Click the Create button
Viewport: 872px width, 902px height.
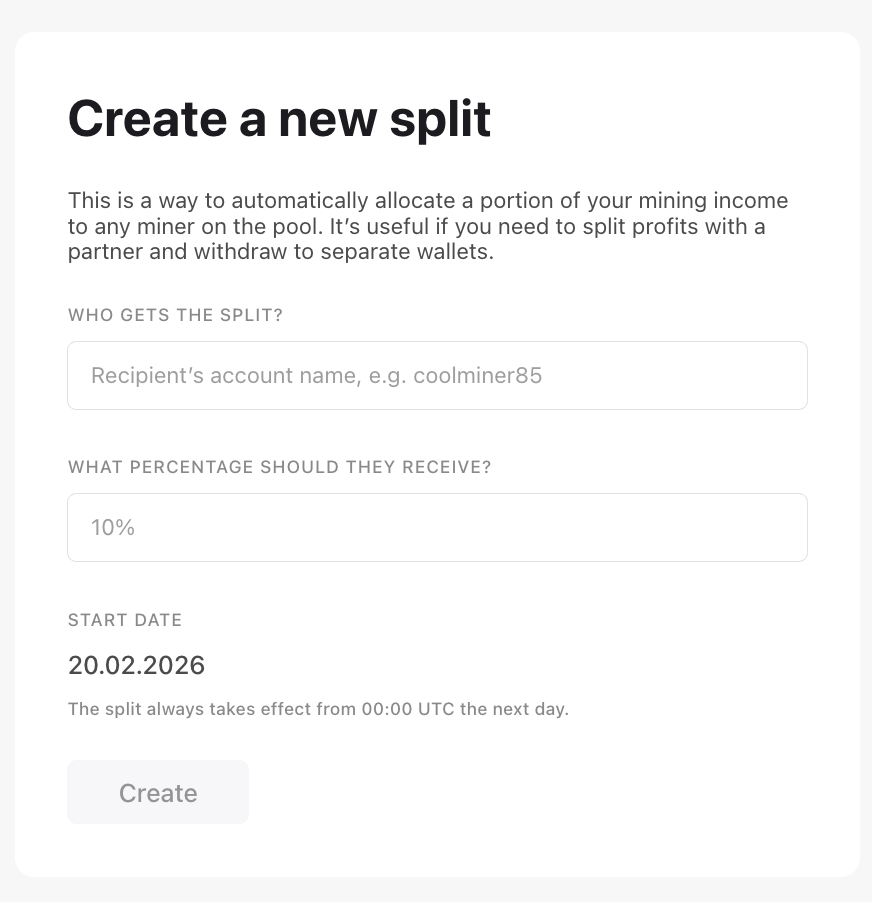point(158,793)
